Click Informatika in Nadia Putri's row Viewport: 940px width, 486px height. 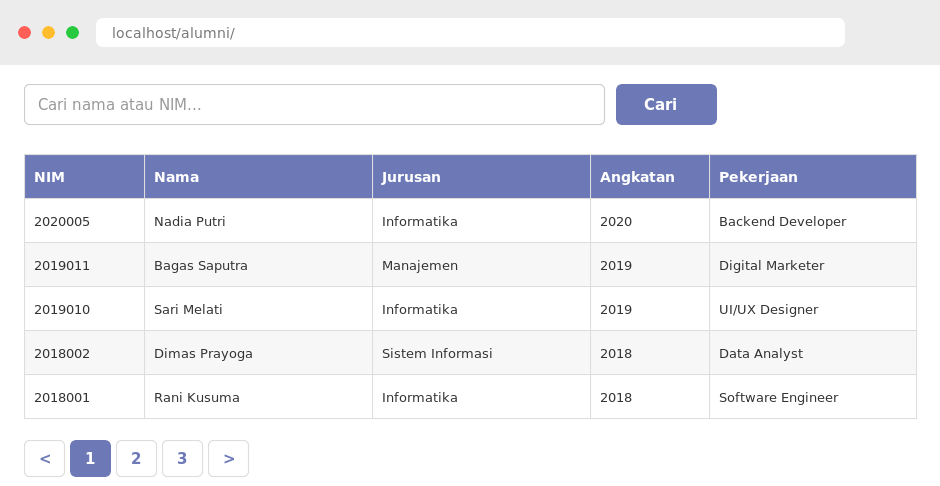(481, 221)
